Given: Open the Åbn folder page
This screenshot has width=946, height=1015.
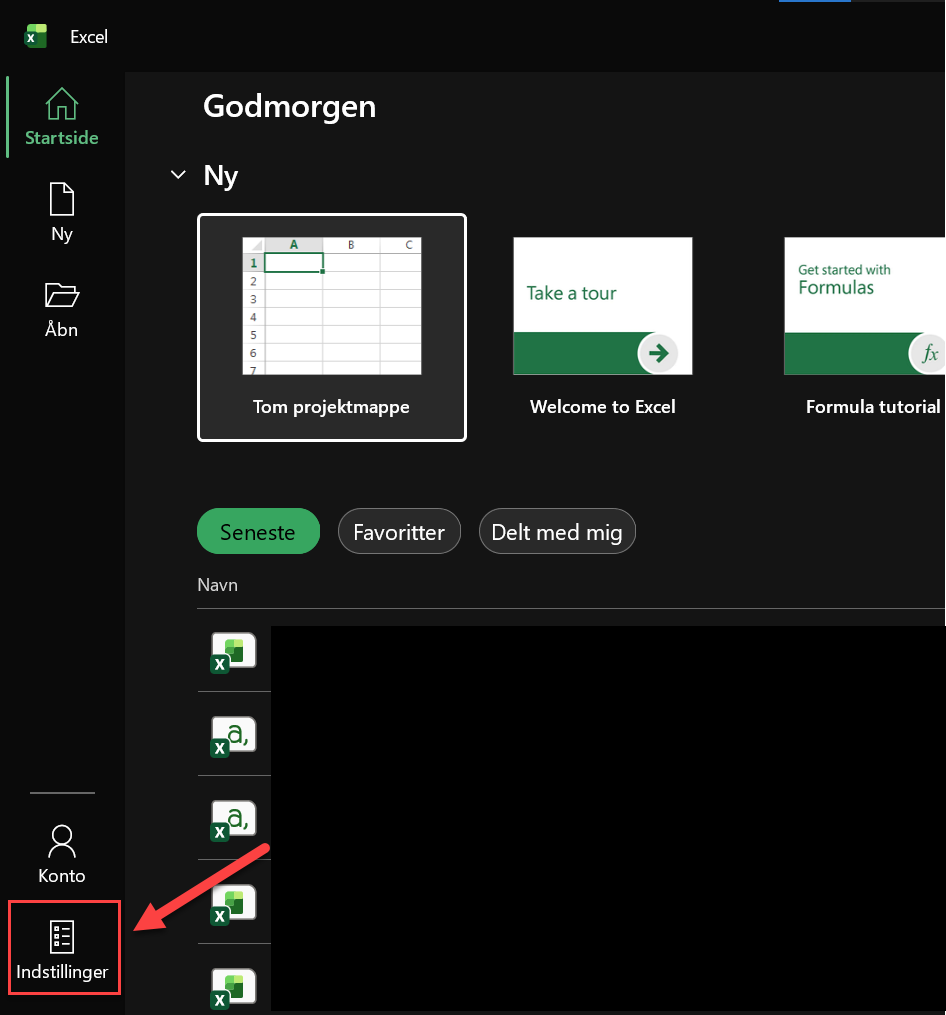Looking at the screenshot, I should 62,310.
